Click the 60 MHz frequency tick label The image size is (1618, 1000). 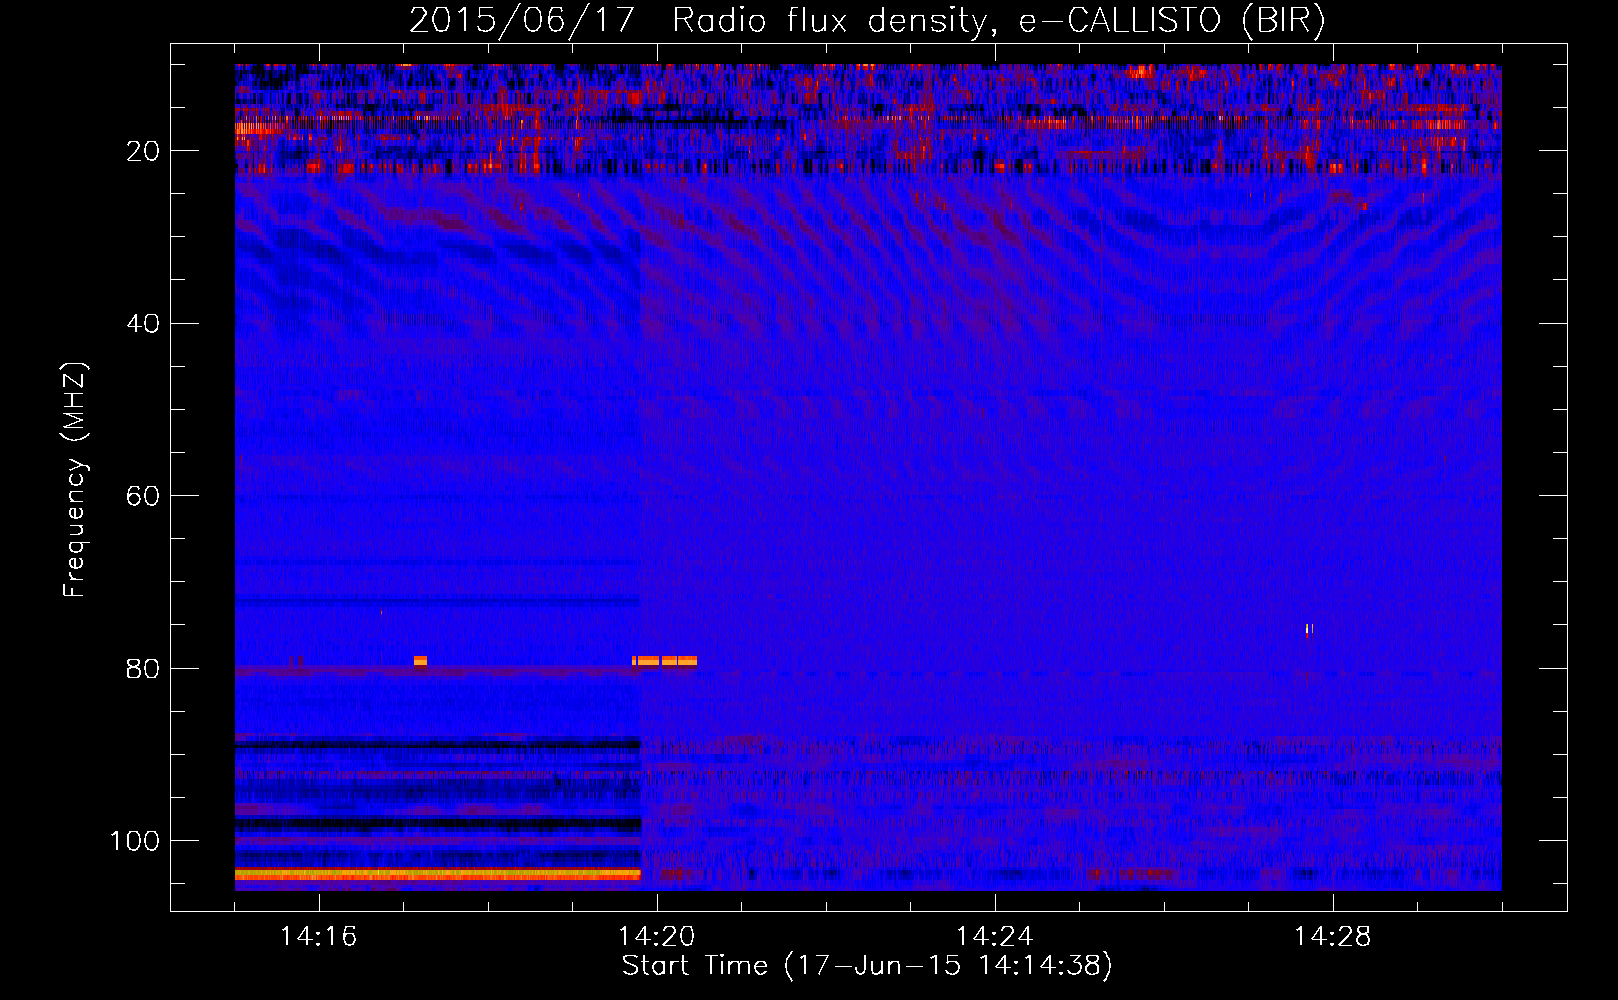click(x=144, y=496)
